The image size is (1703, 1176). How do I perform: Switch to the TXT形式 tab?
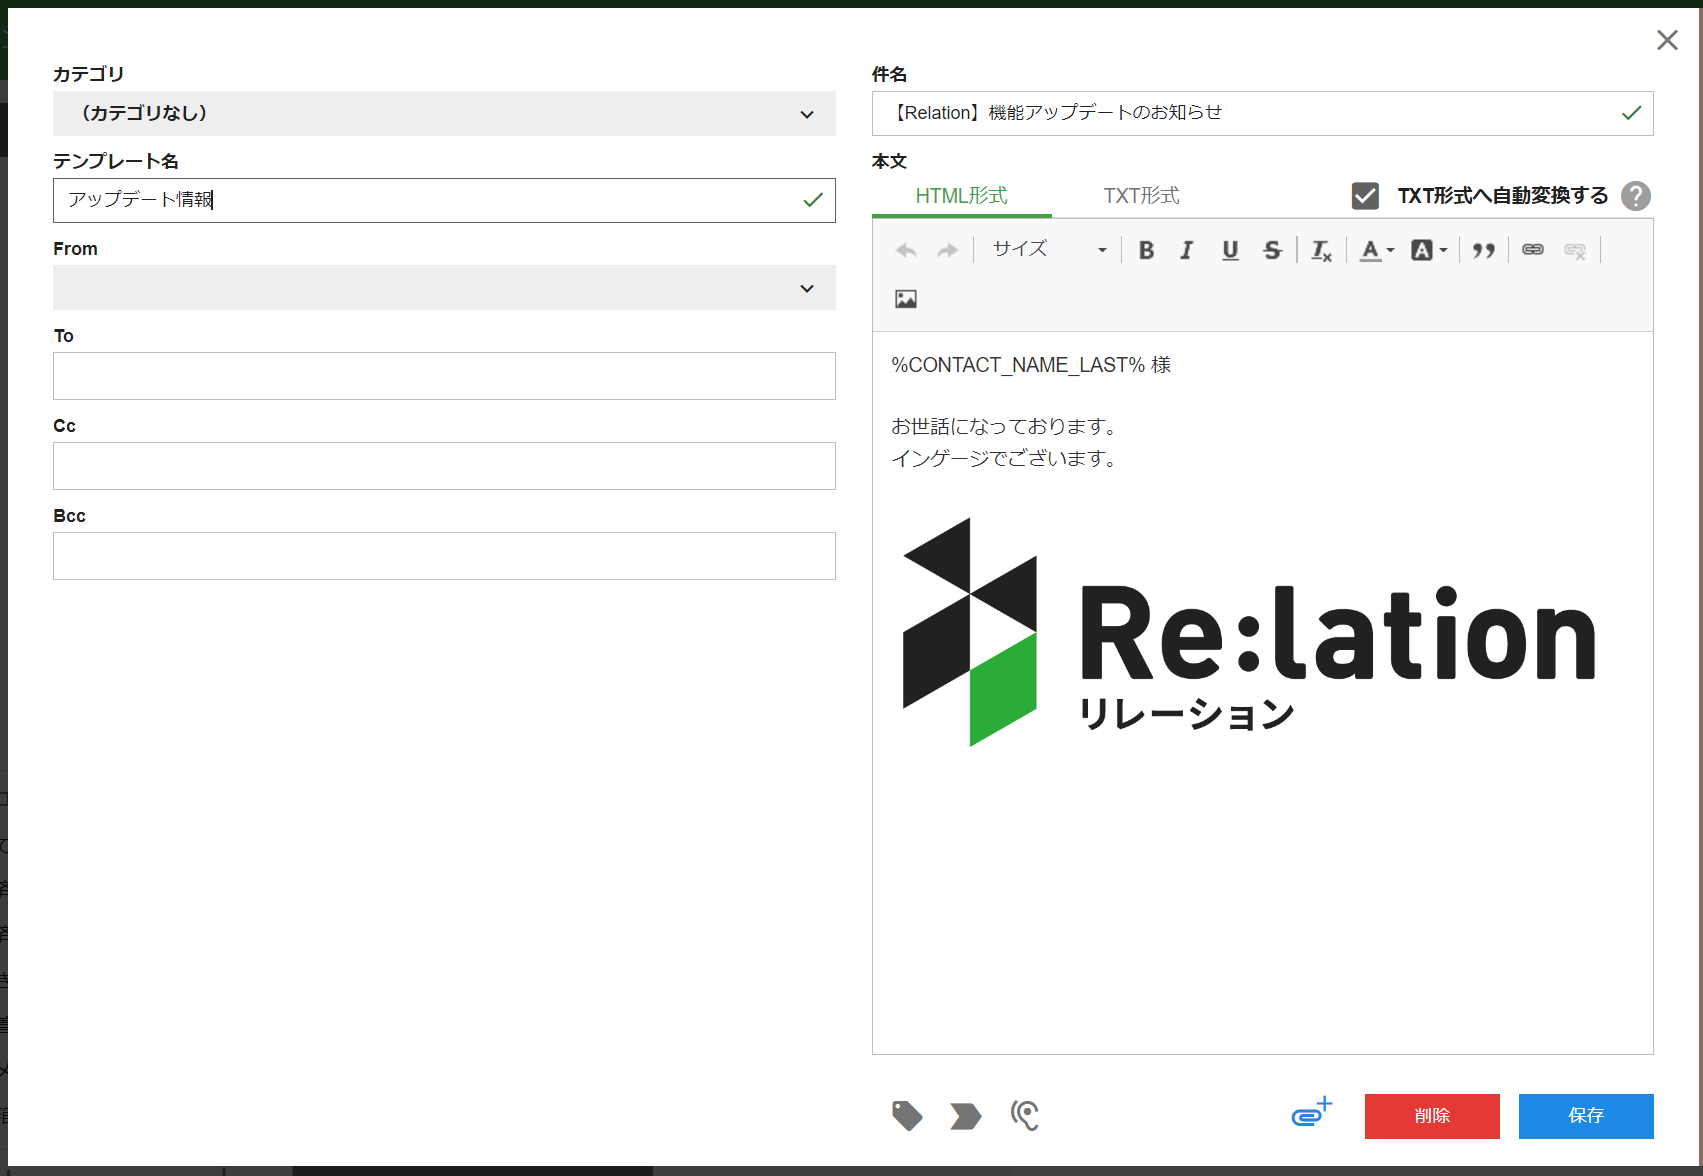[1141, 196]
